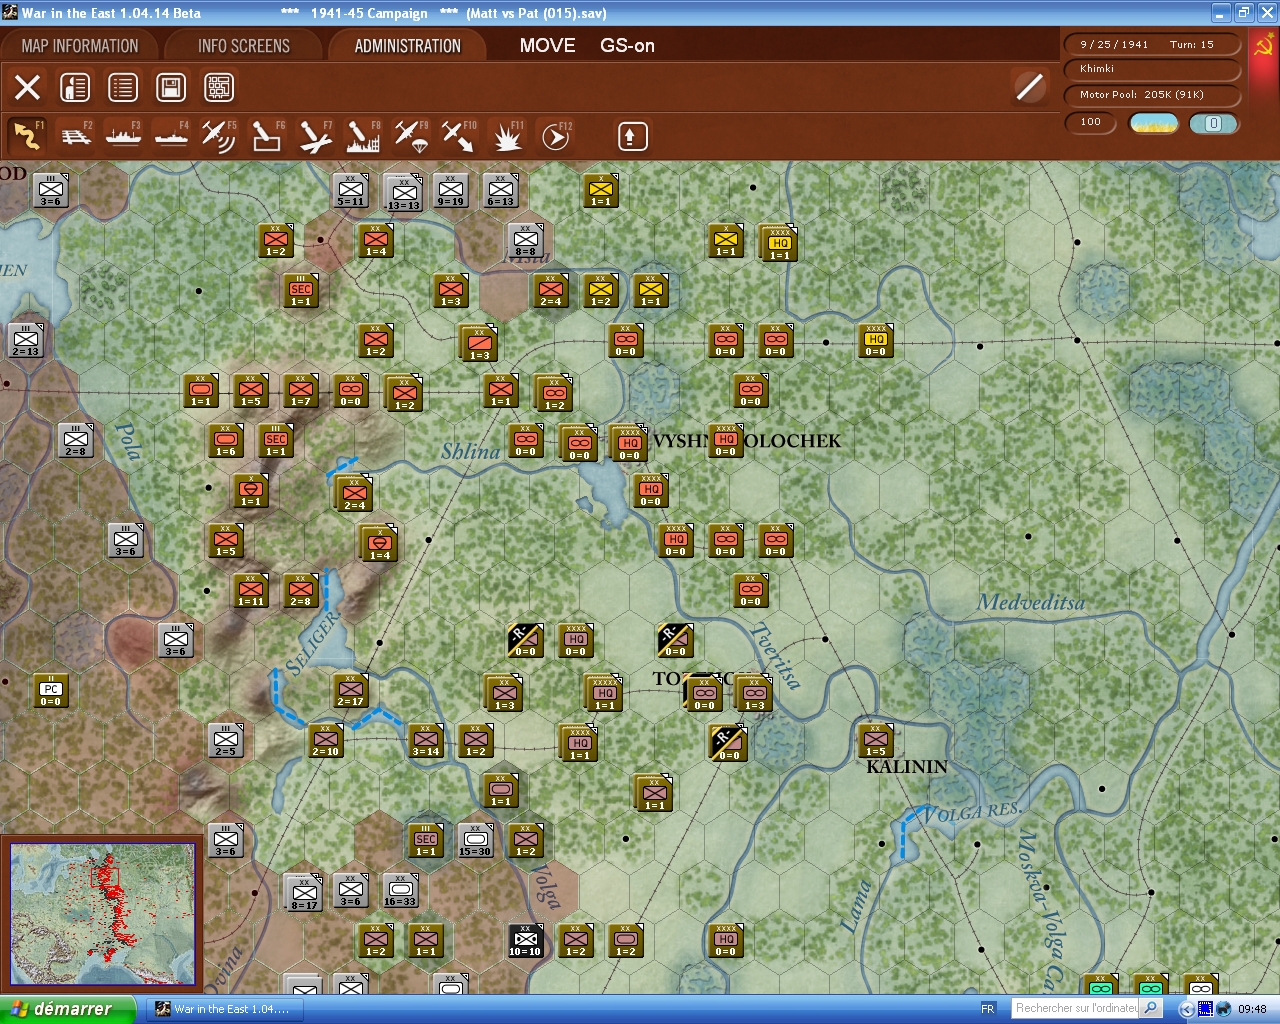This screenshot has height=1024, width=1280.
Task: Select the unit counter labeled 5=11
Action: (350, 190)
